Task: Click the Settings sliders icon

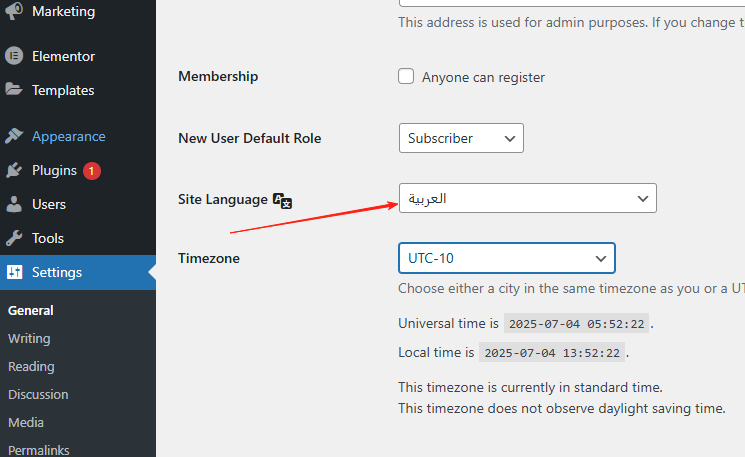Action: (x=14, y=272)
